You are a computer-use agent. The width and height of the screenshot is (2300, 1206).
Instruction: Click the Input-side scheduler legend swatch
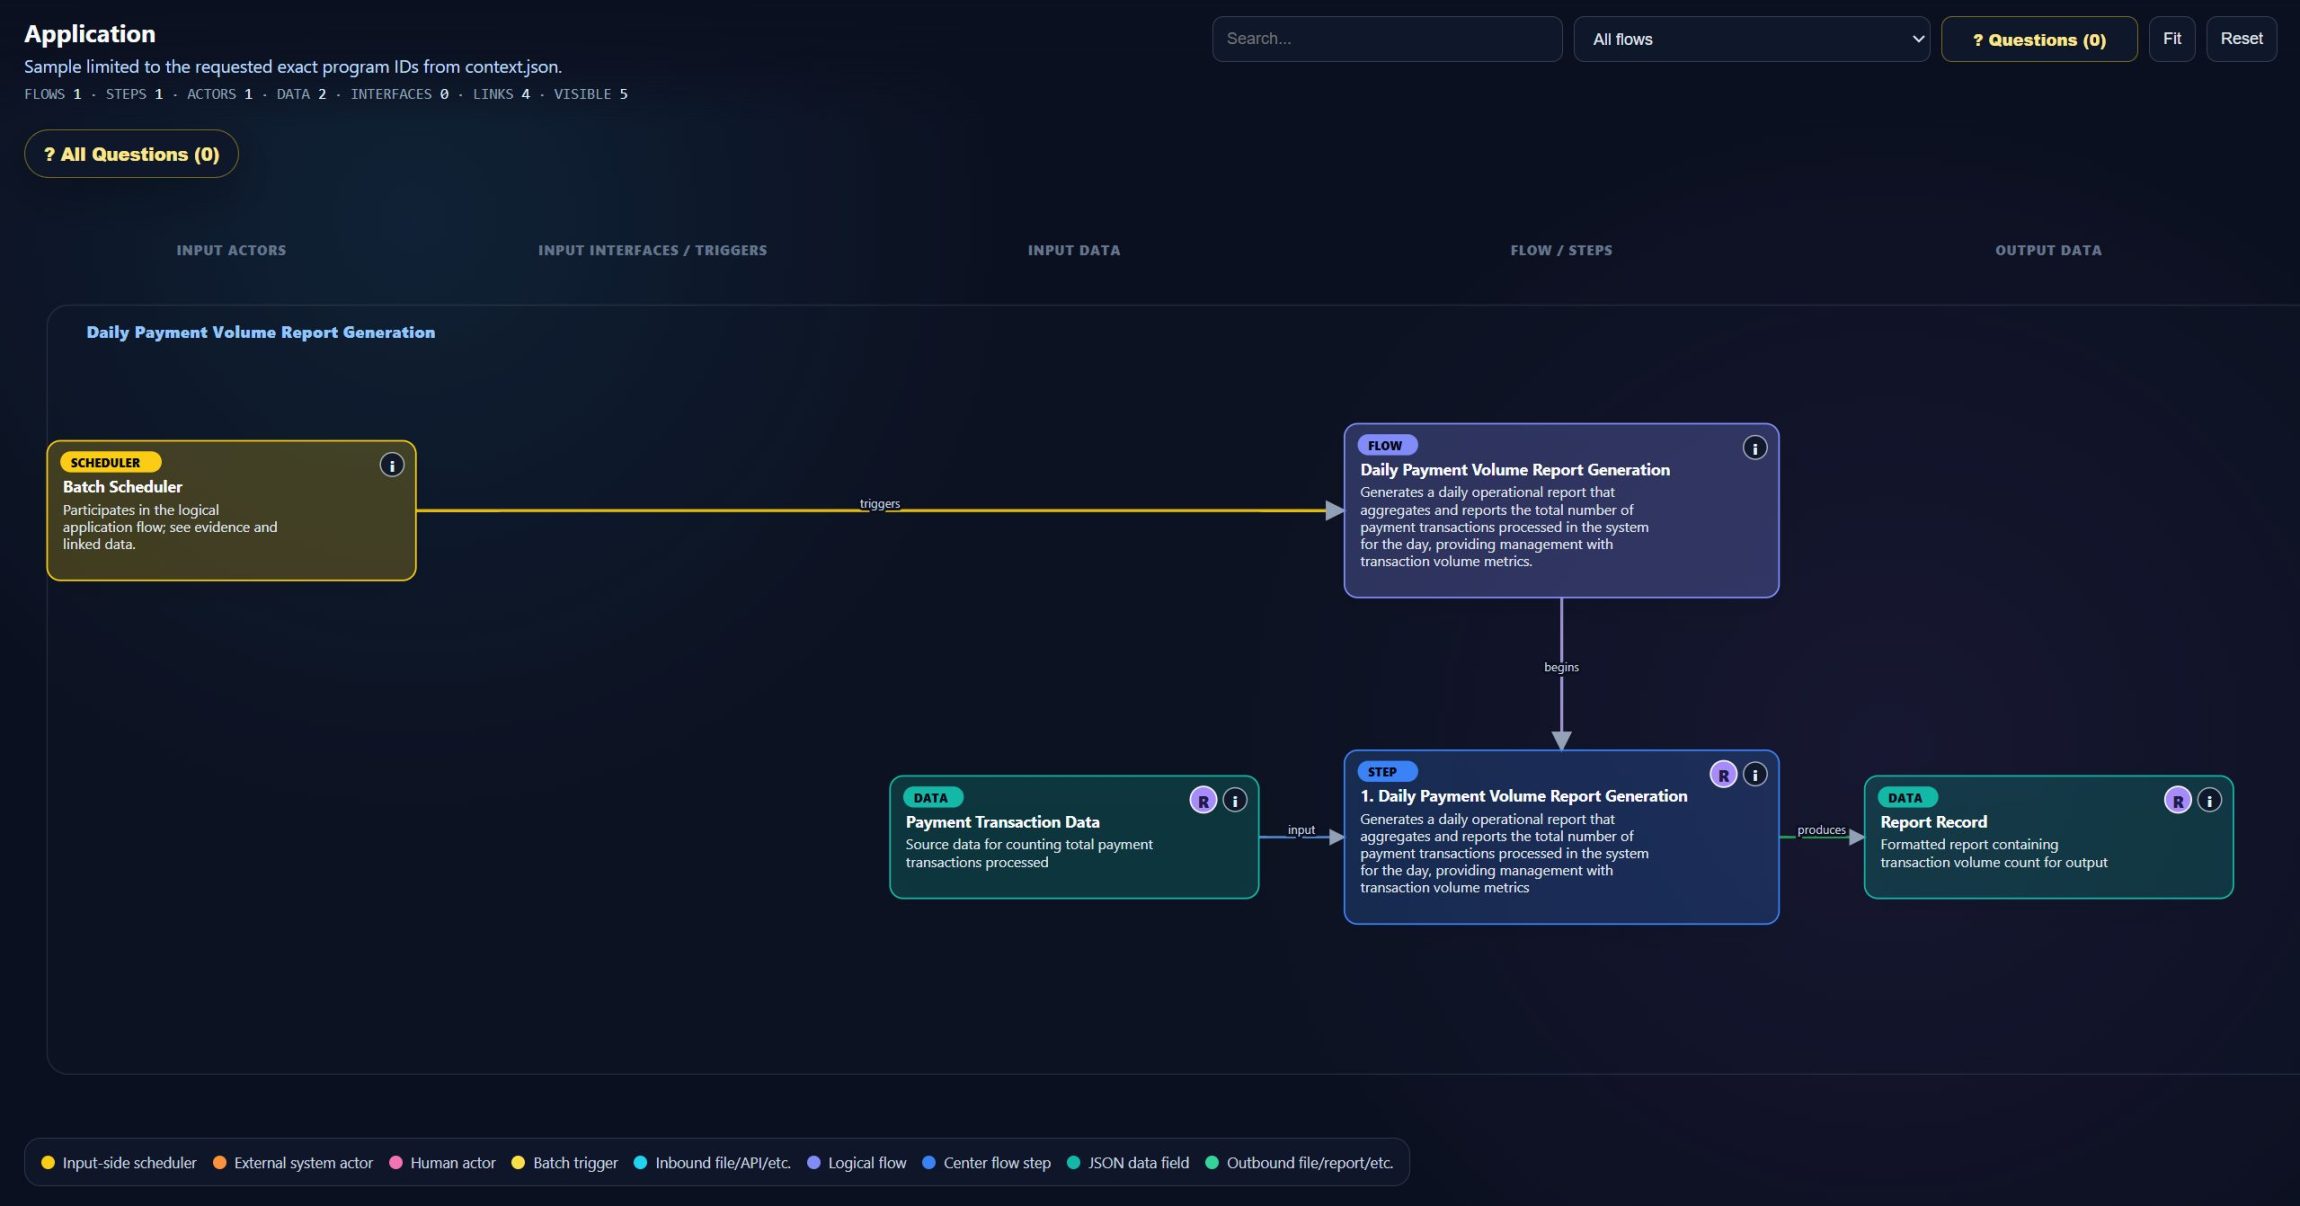click(x=48, y=1163)
